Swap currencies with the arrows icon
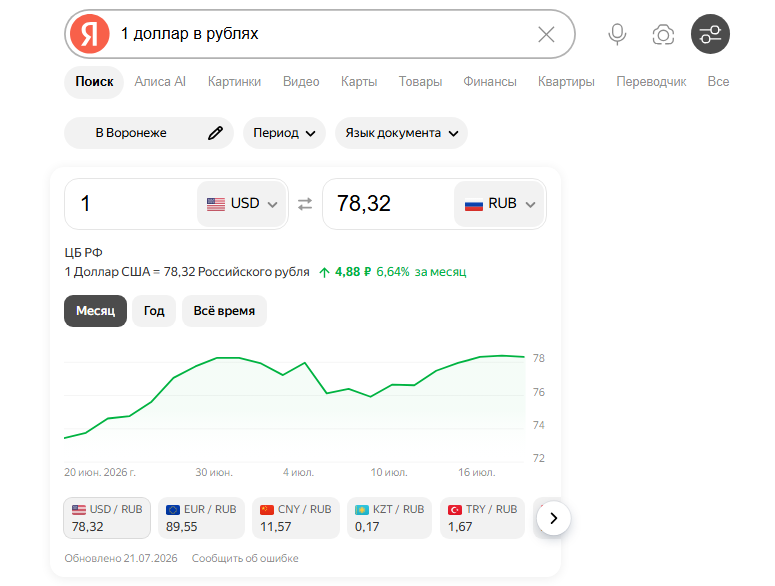This screenshot has width=775, height=586. tap(305, 204)
